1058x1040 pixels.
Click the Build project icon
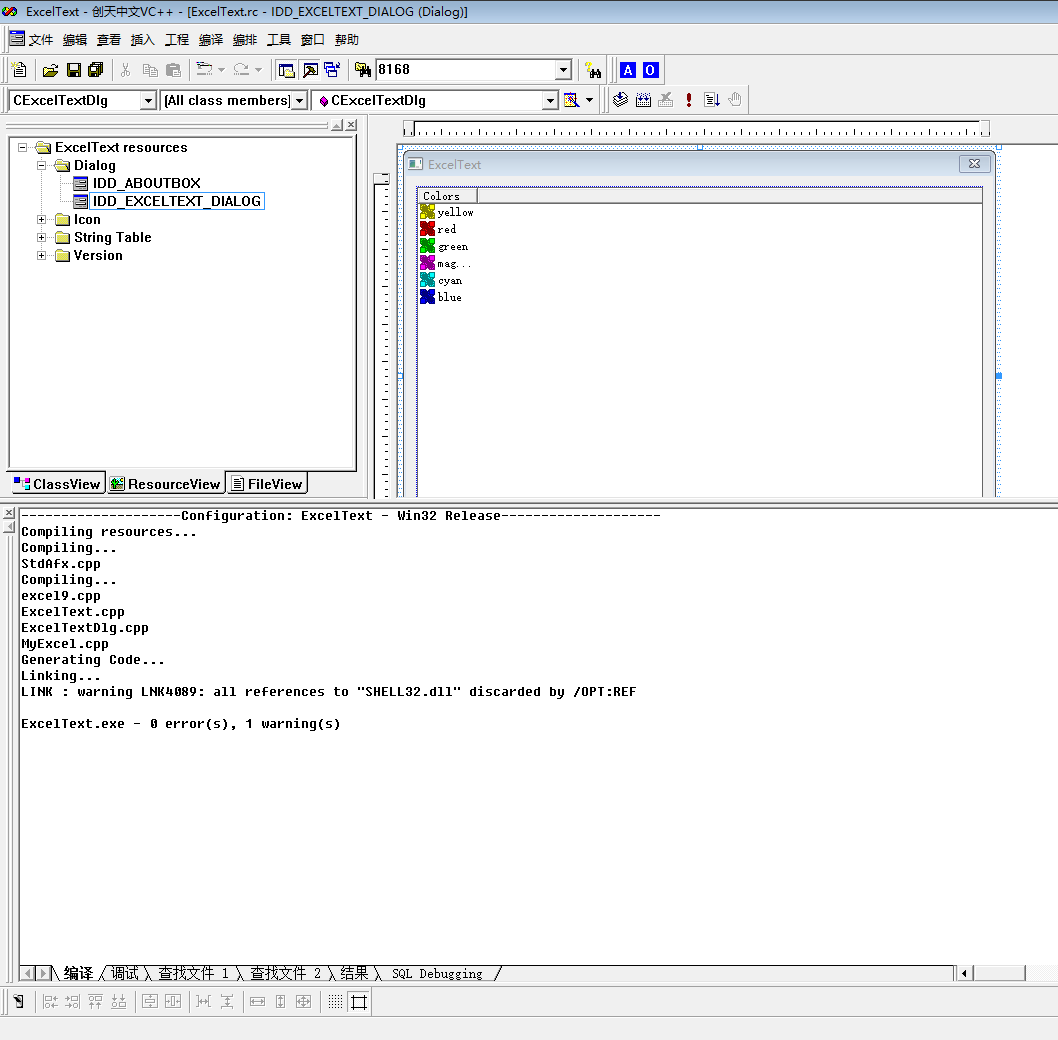tap(643, 100)
